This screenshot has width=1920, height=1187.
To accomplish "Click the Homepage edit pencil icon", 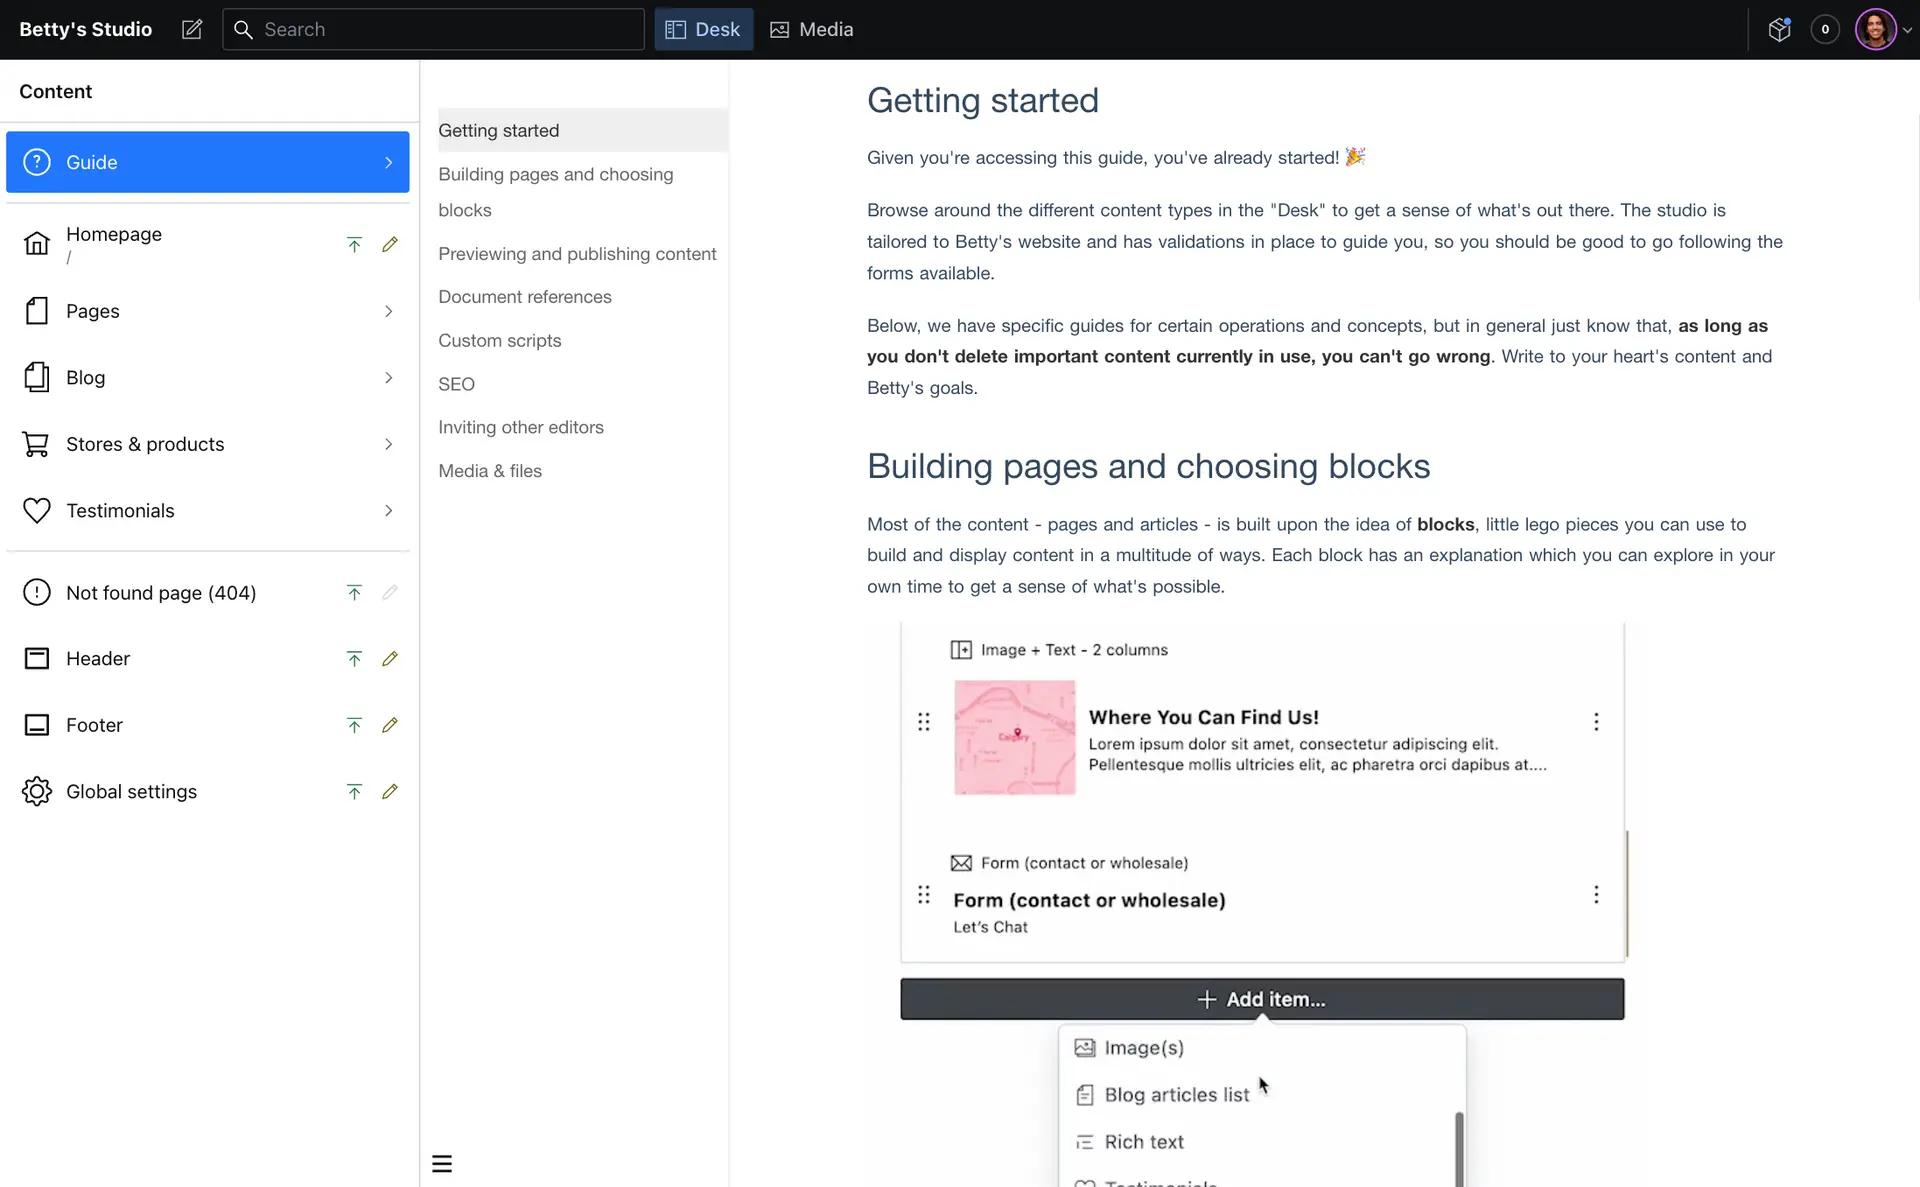I will [x=390, y=245].
